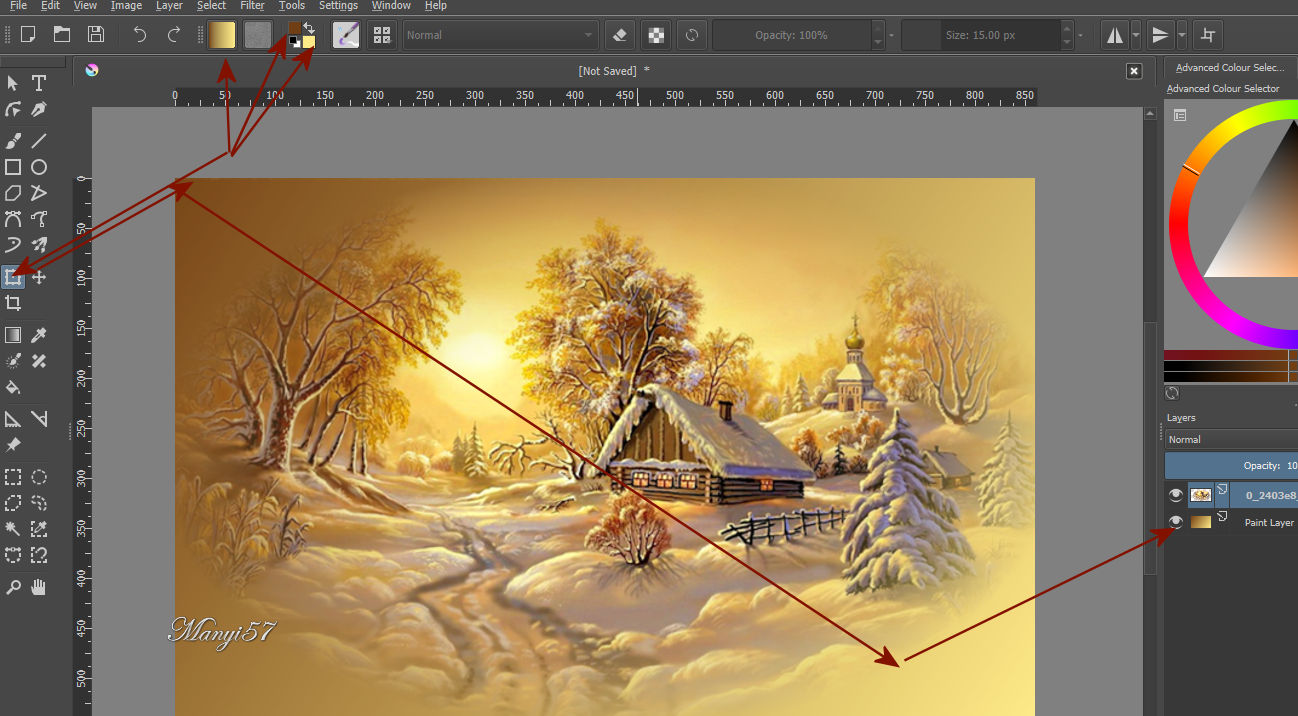This screenshot has height=716, width=1298.
Task: Open the Filter menu
Action: (x=253, y=6)
